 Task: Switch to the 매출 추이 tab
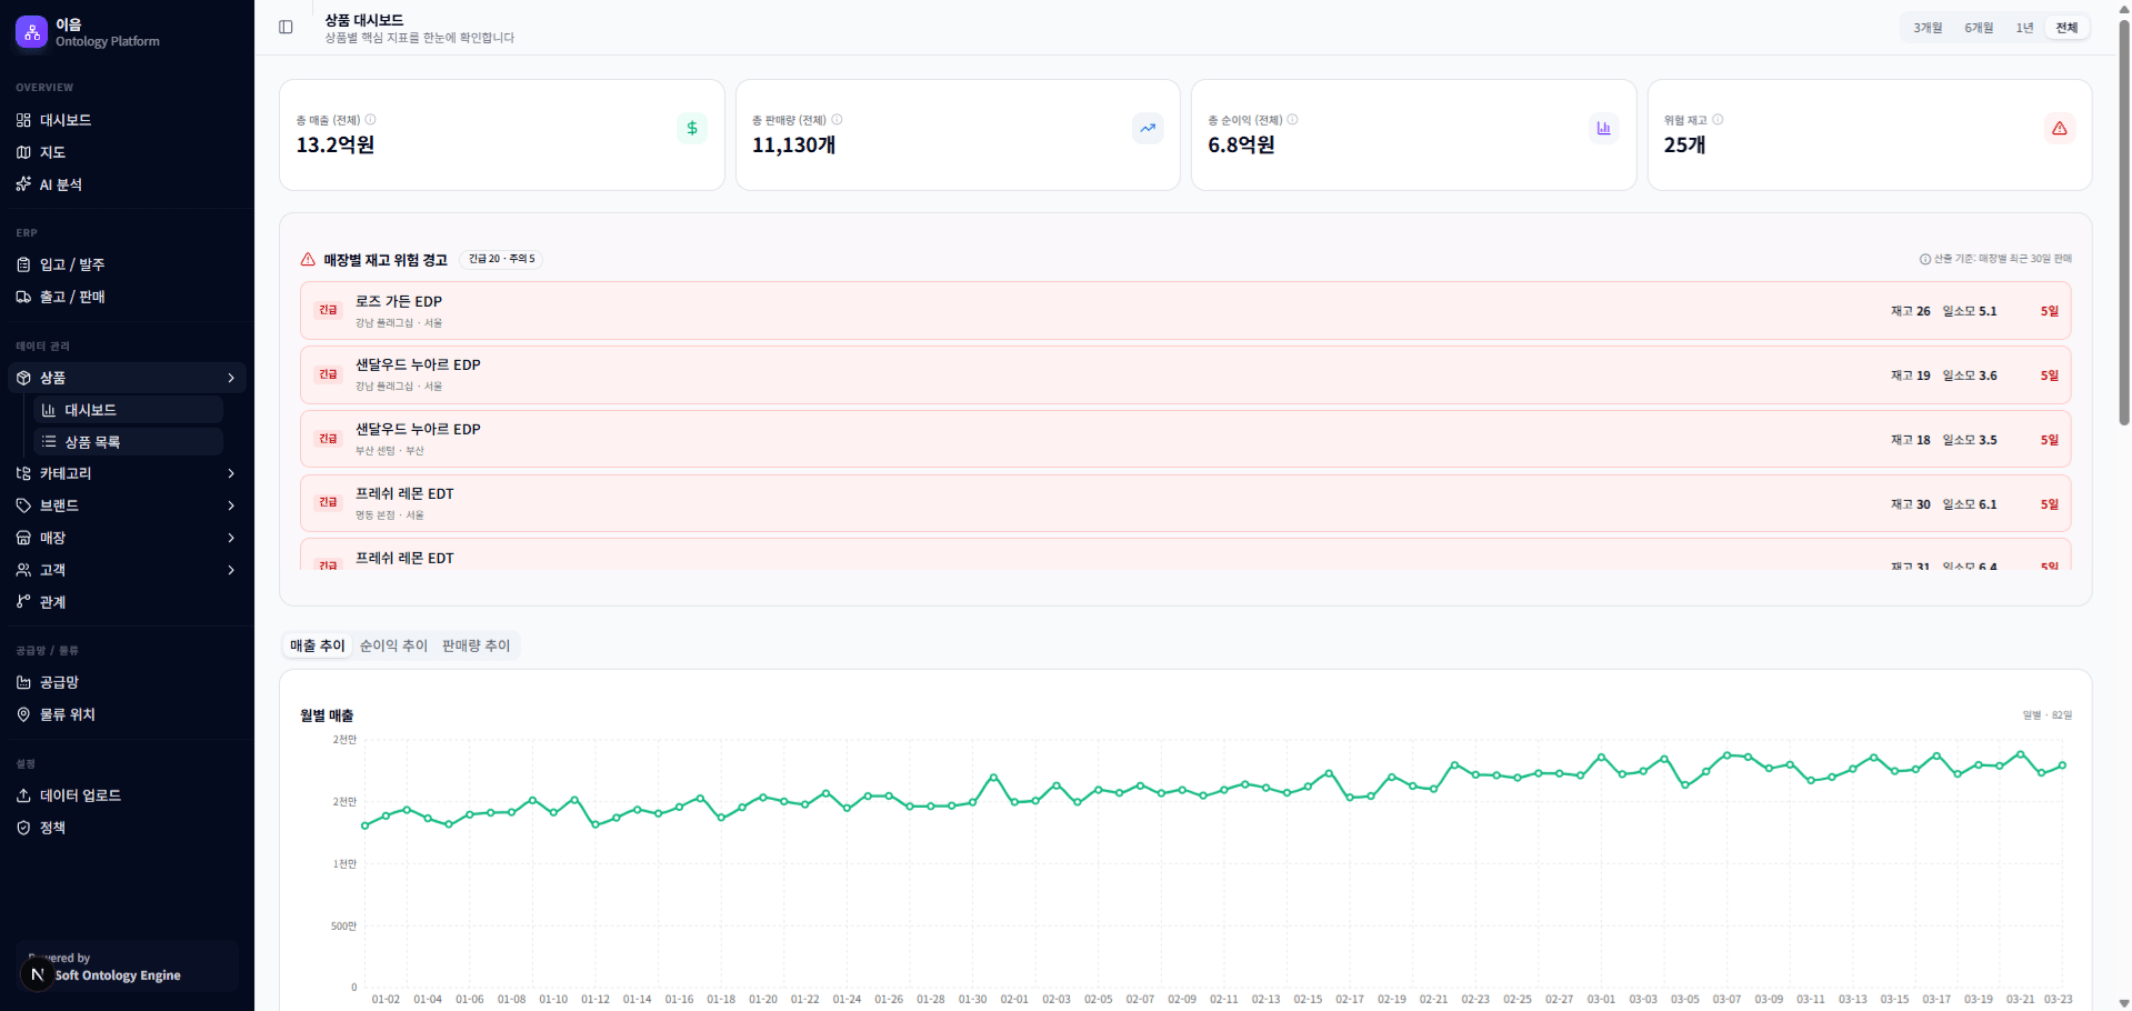click(x=318, y=646)
